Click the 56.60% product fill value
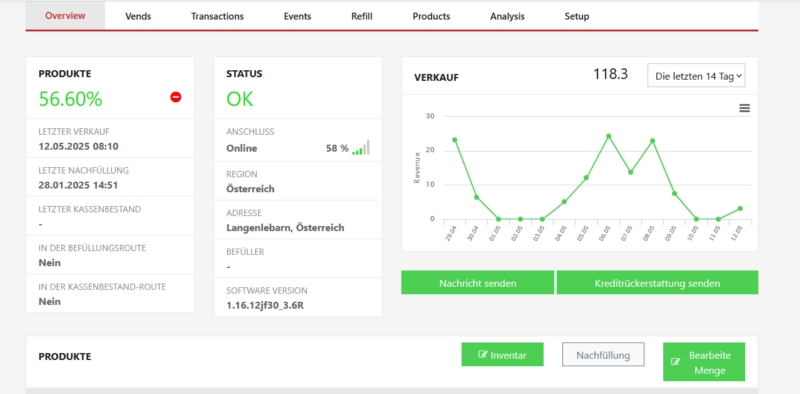This screenshot has width=800, height=394. (x=70, y=99)
